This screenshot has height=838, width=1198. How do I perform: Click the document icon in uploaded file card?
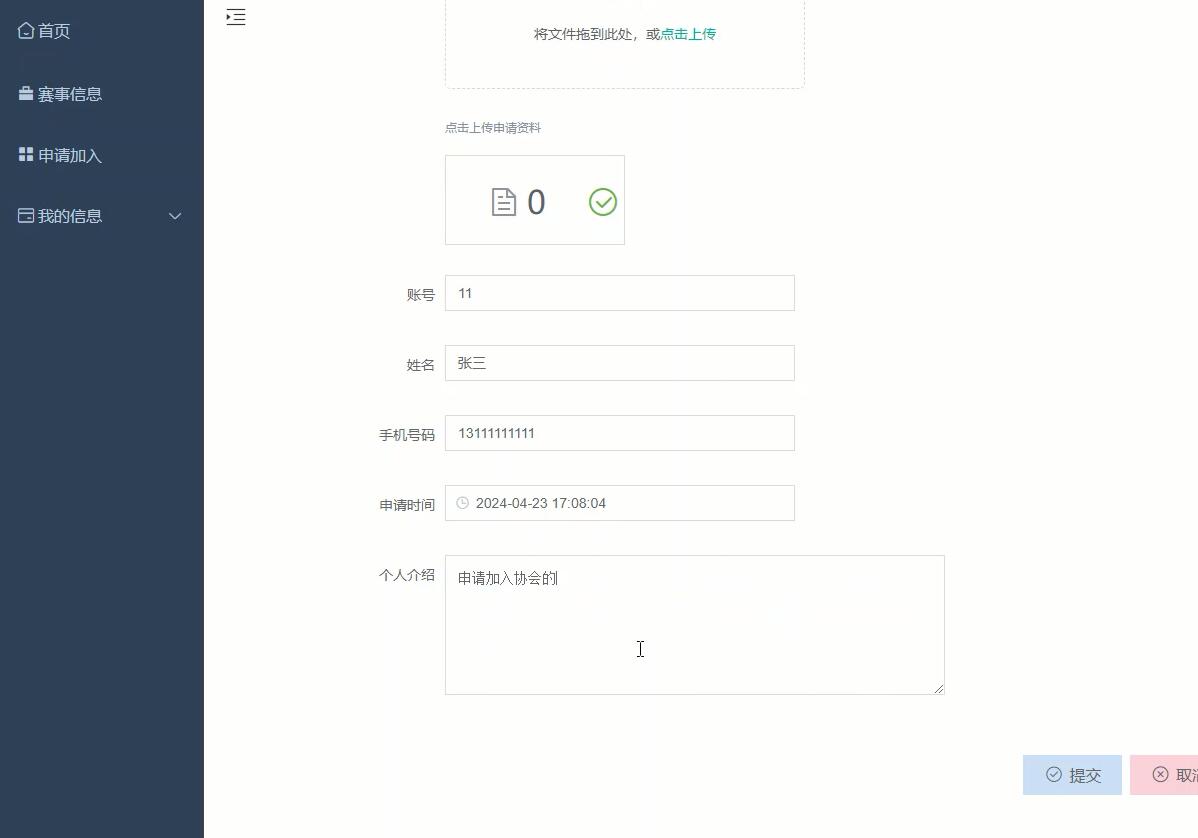(503, 202)
